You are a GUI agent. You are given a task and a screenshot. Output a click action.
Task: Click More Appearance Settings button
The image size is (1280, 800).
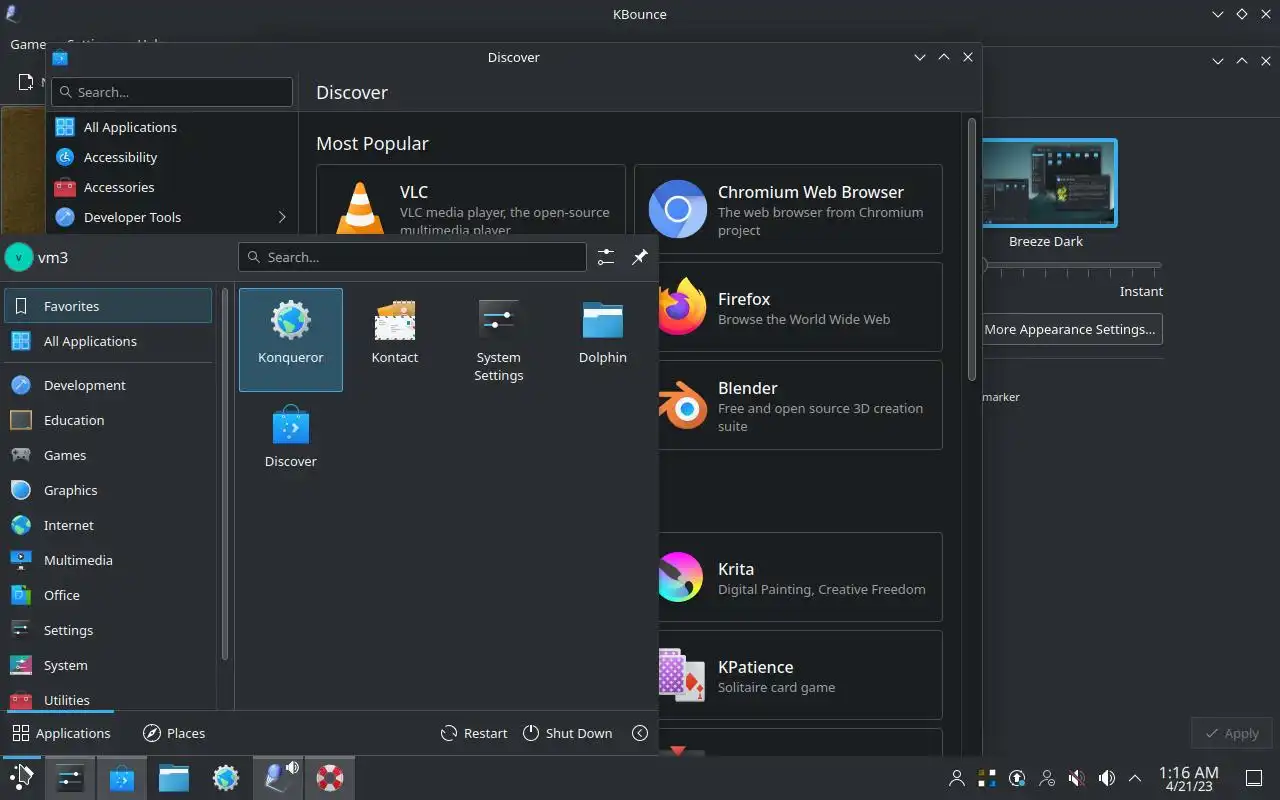pyautogui.click(x=1070, y=329)
